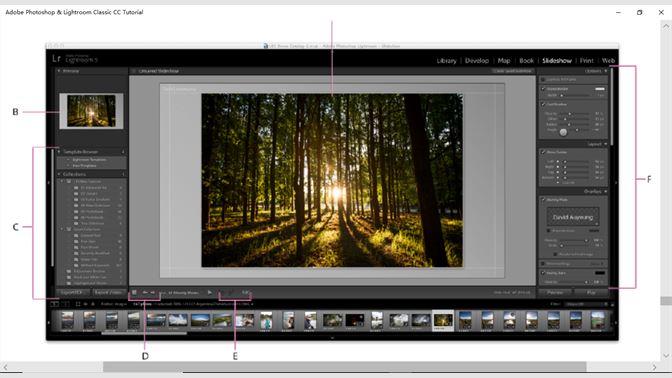Switch to the Develop module

click(477, 61)
